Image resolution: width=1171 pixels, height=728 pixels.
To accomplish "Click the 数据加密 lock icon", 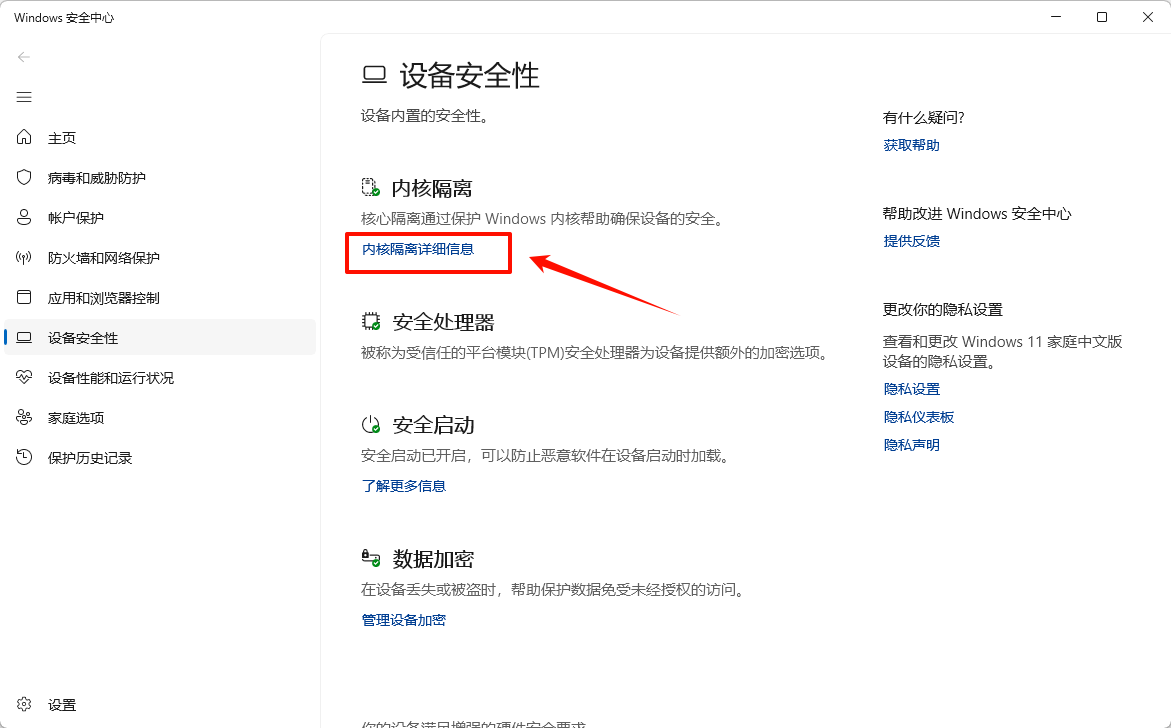I will pos(371,558).
